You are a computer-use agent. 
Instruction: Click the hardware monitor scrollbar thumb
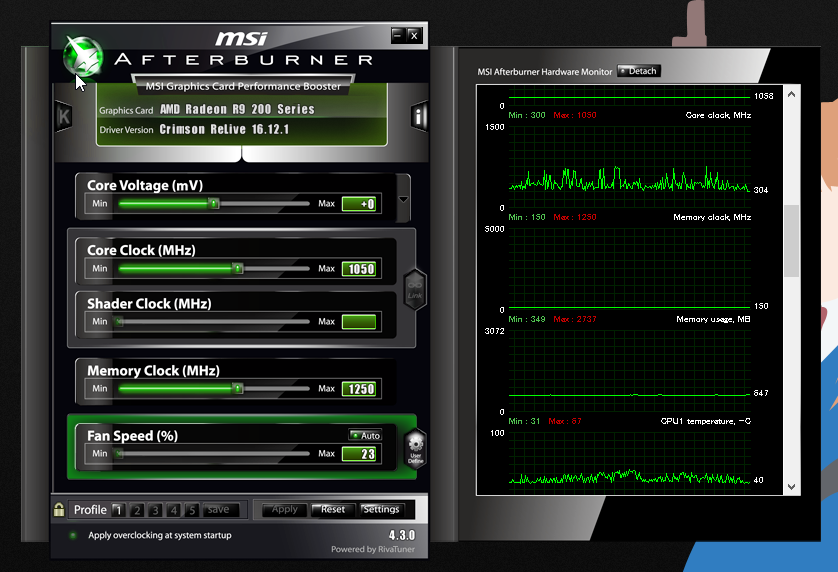[x=792, y=241]
